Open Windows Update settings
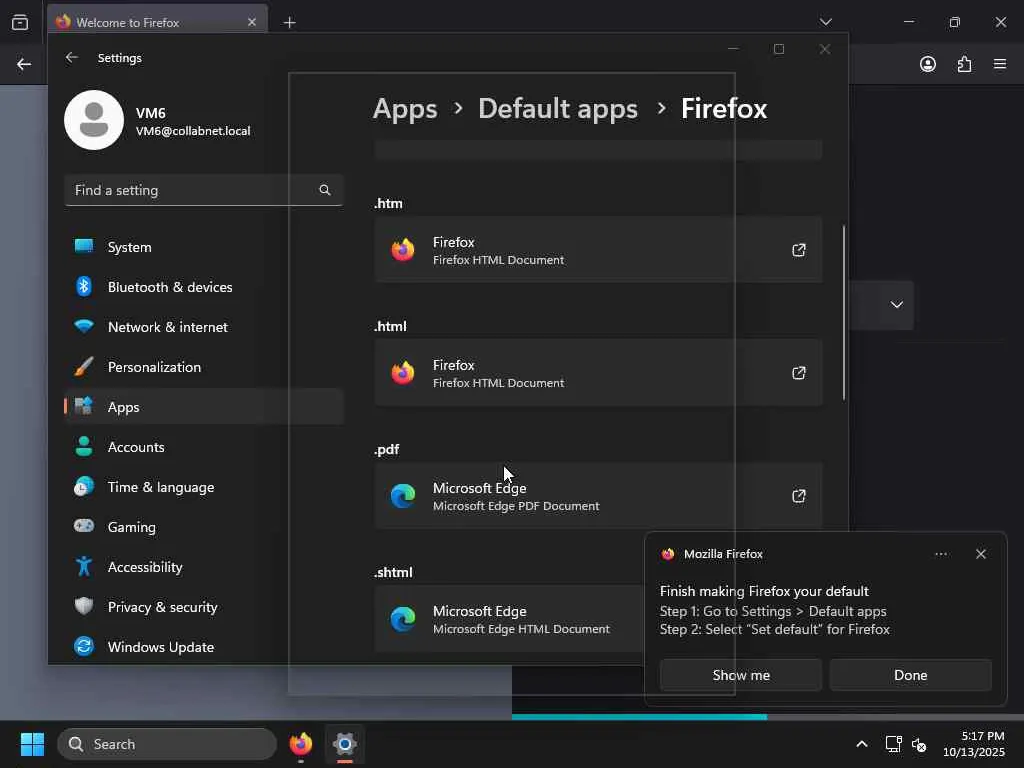This screenshot has height=768, width=1024. tap(204, 647)
